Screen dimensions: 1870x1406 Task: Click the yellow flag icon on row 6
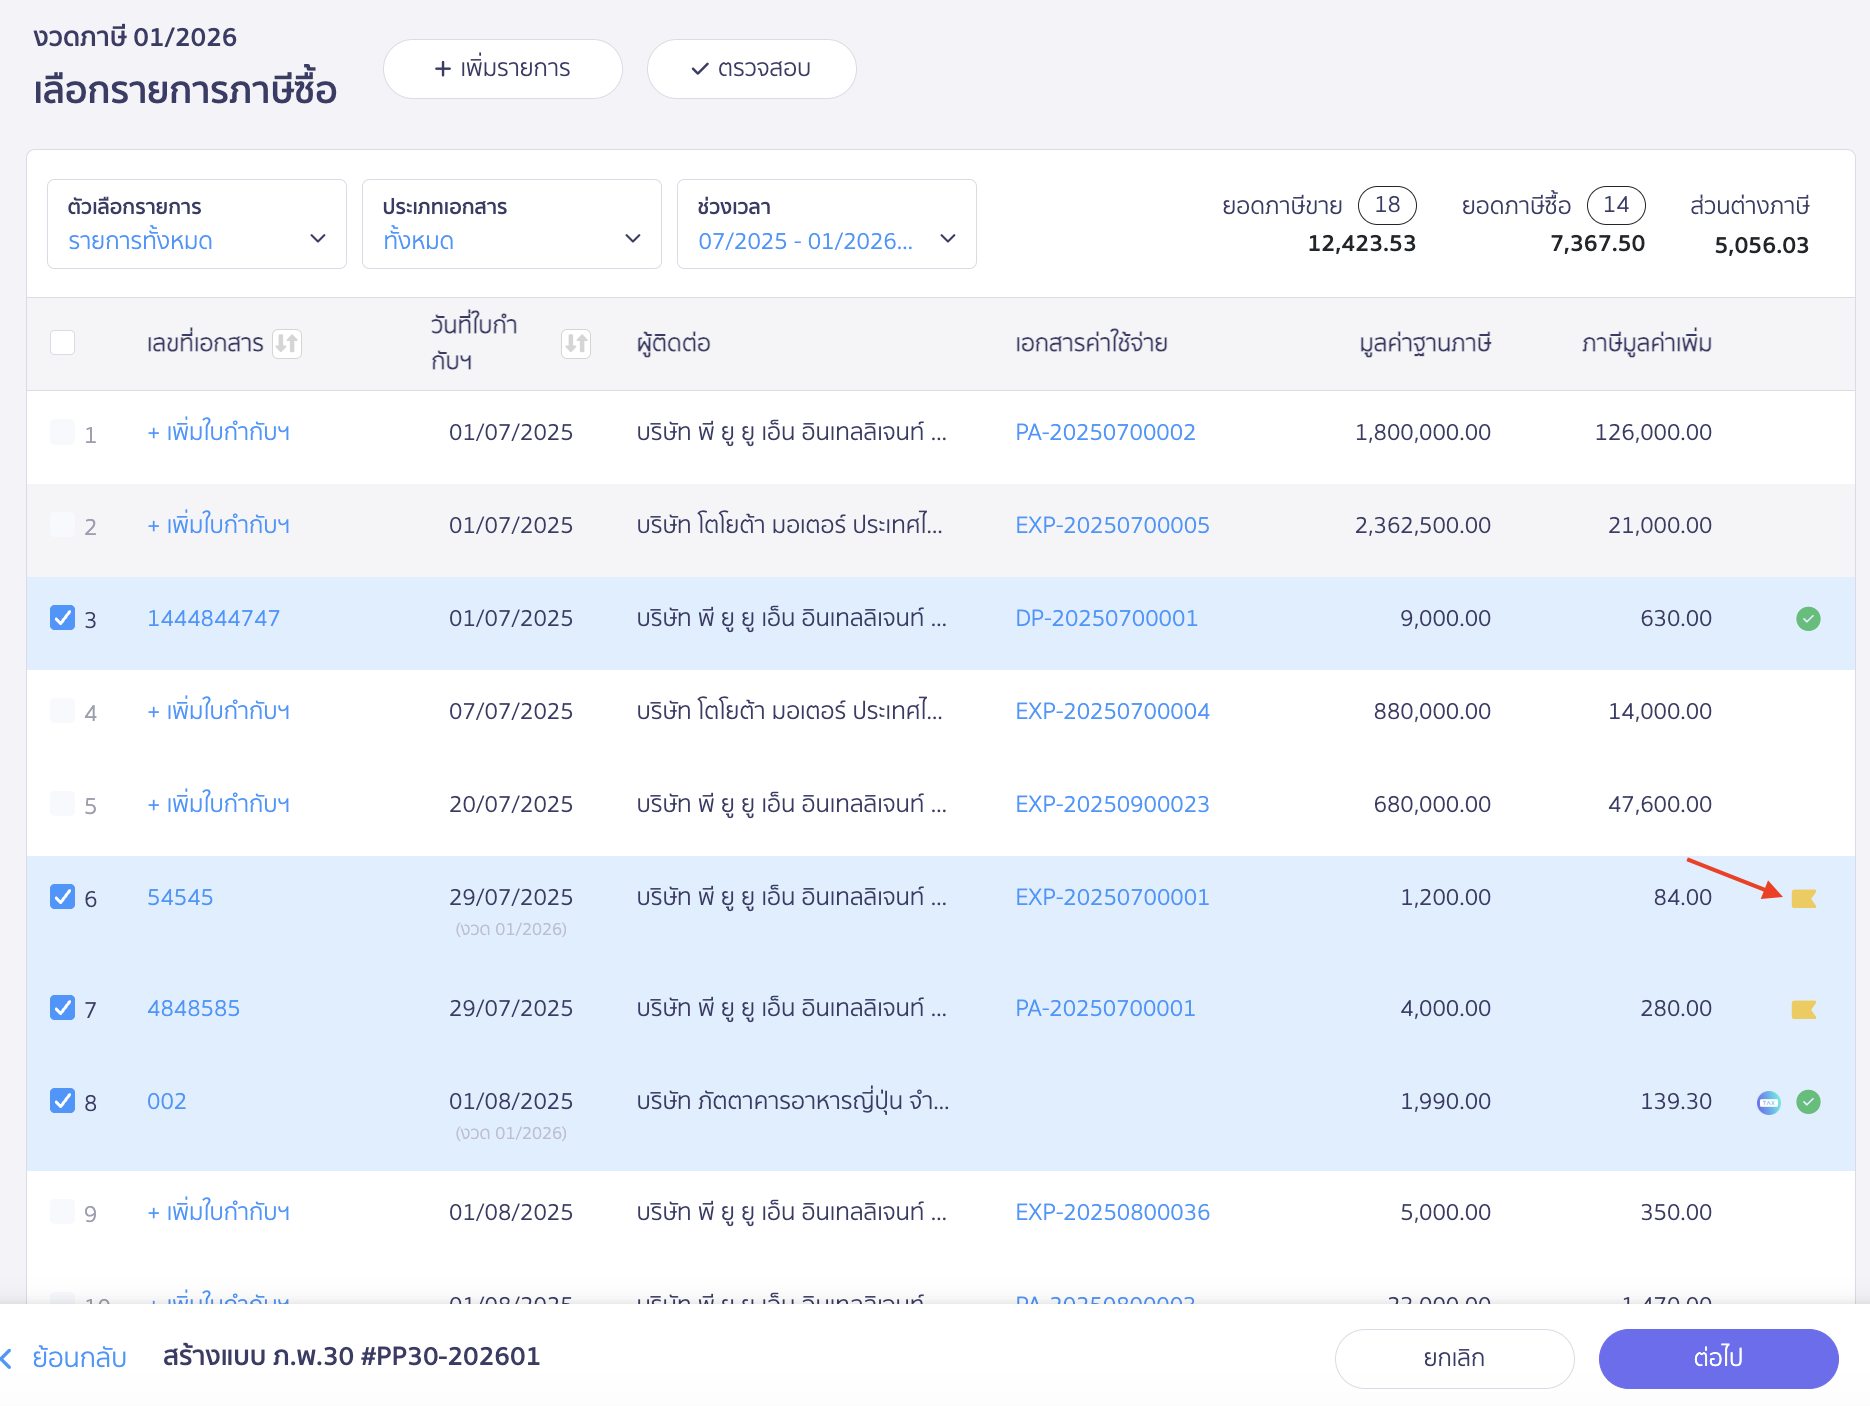pos(1803,899)
